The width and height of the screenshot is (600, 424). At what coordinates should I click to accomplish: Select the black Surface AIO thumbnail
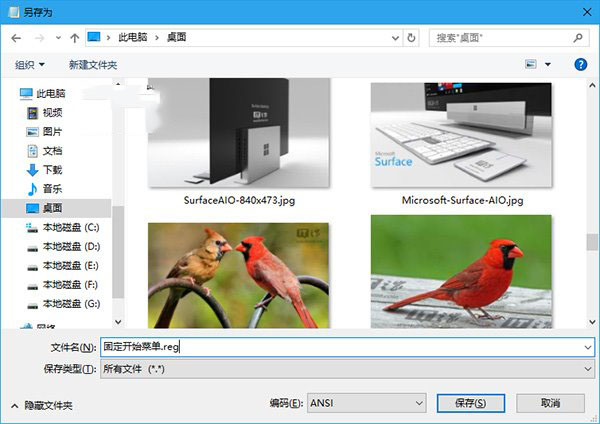pyautogui.click(x=239, y=132)
